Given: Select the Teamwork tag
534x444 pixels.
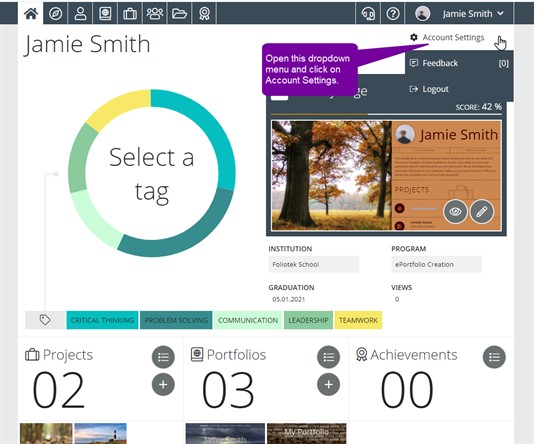Looking at the screenshot, I should tap(358, 320).
